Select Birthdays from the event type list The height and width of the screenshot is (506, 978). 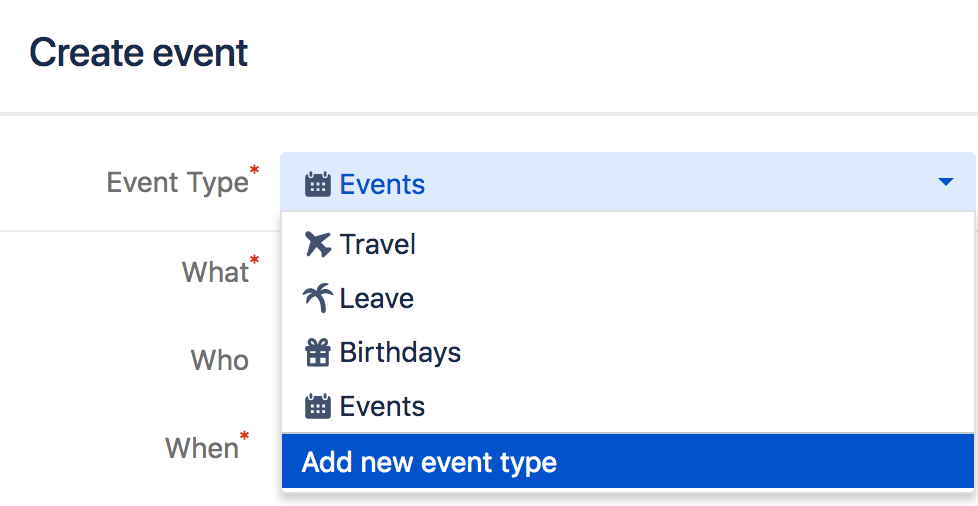pyautogui.click(x=627, y=353)
